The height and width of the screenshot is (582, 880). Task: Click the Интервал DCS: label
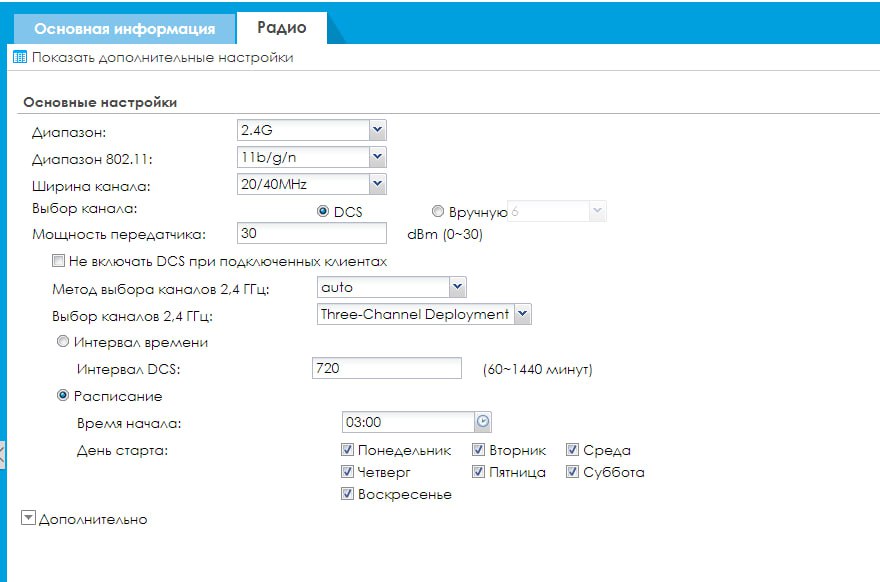pyautogui.click(x=129, y=369)
